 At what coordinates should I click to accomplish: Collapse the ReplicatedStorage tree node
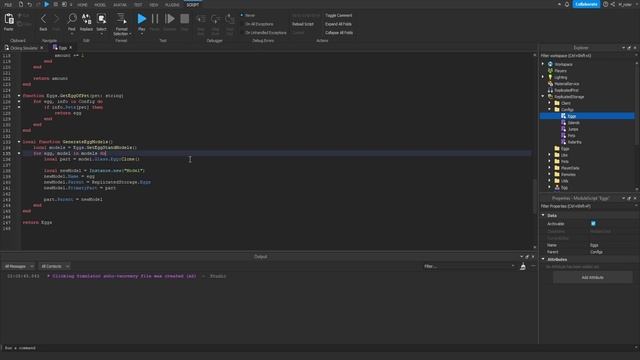tap(543, 97)
